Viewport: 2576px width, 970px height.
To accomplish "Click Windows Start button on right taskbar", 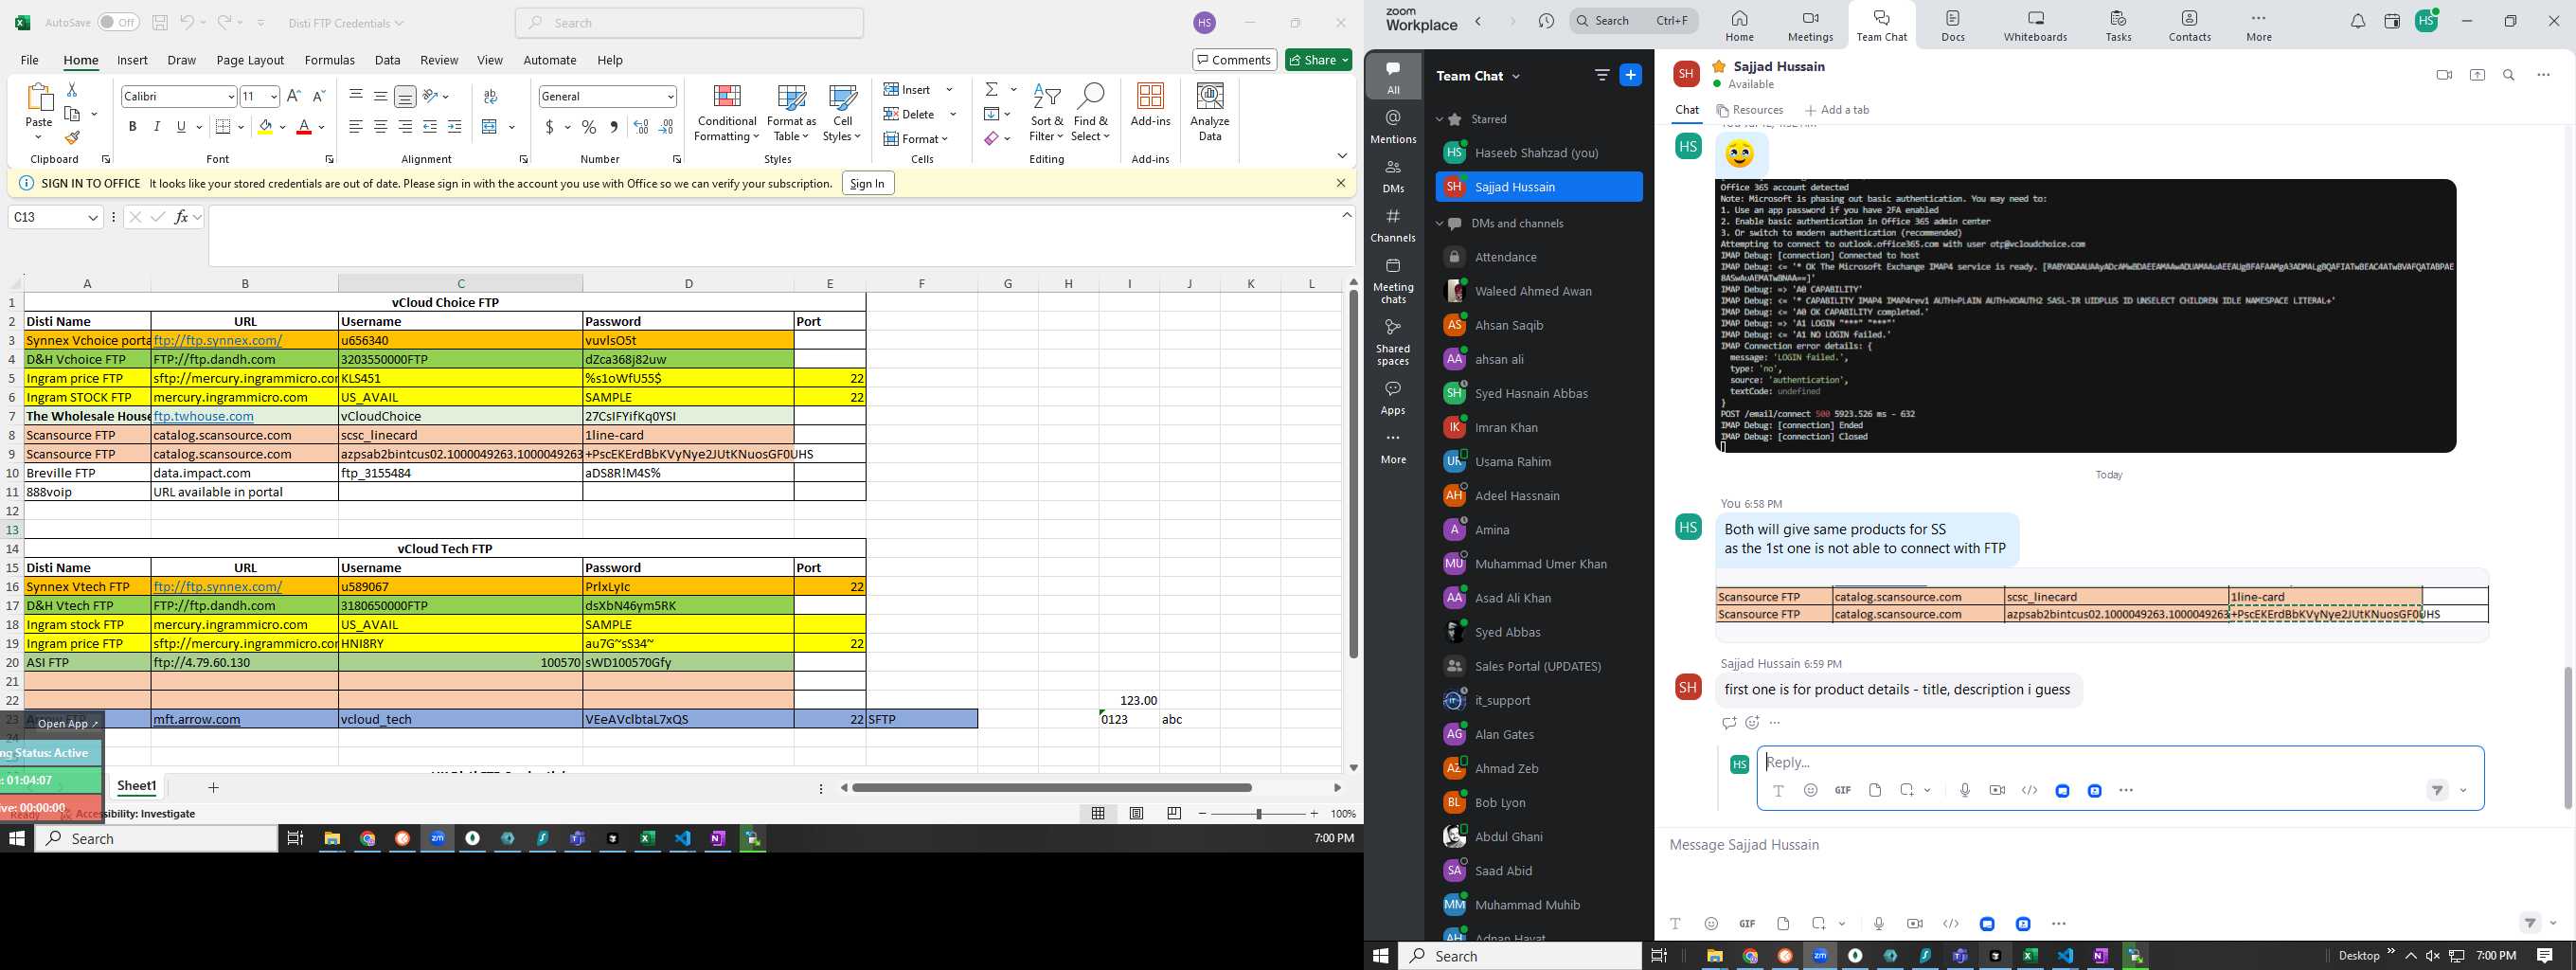I will [1380, 955].
